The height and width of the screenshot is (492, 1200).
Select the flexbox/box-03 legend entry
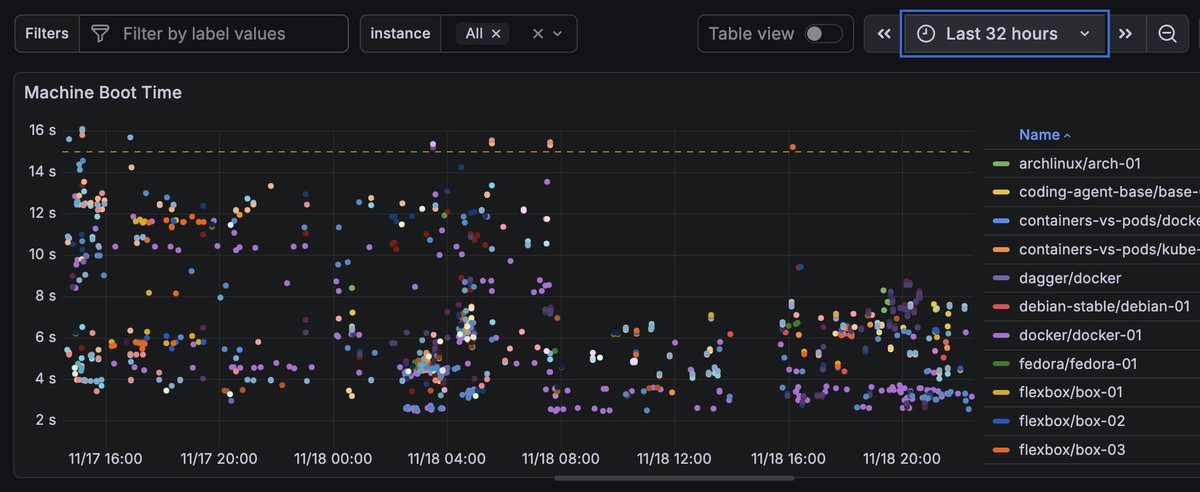pos(1072,450)
